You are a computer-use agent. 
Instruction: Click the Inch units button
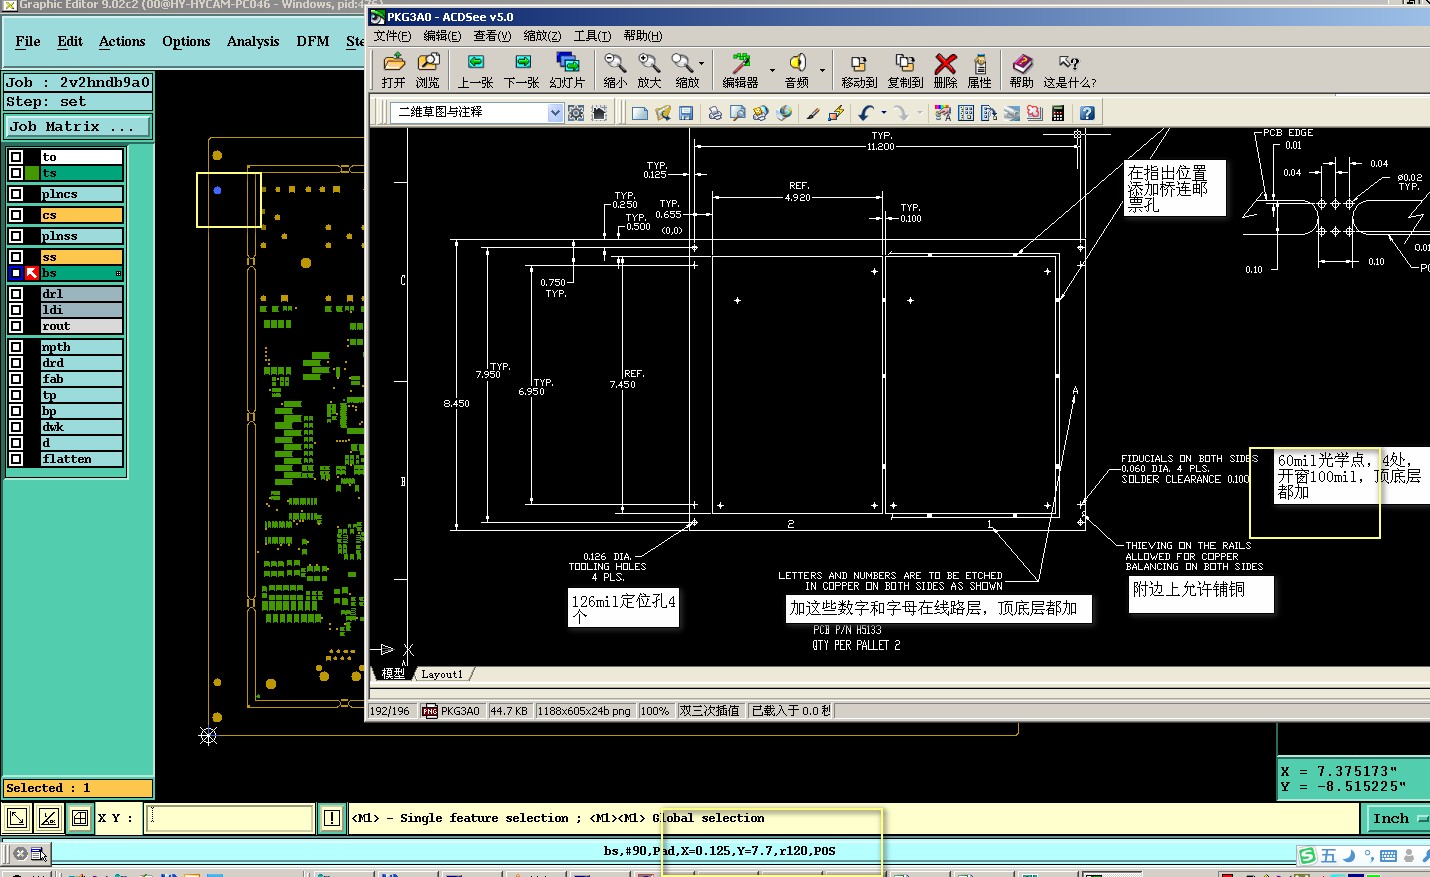(x=1392, y=818)
